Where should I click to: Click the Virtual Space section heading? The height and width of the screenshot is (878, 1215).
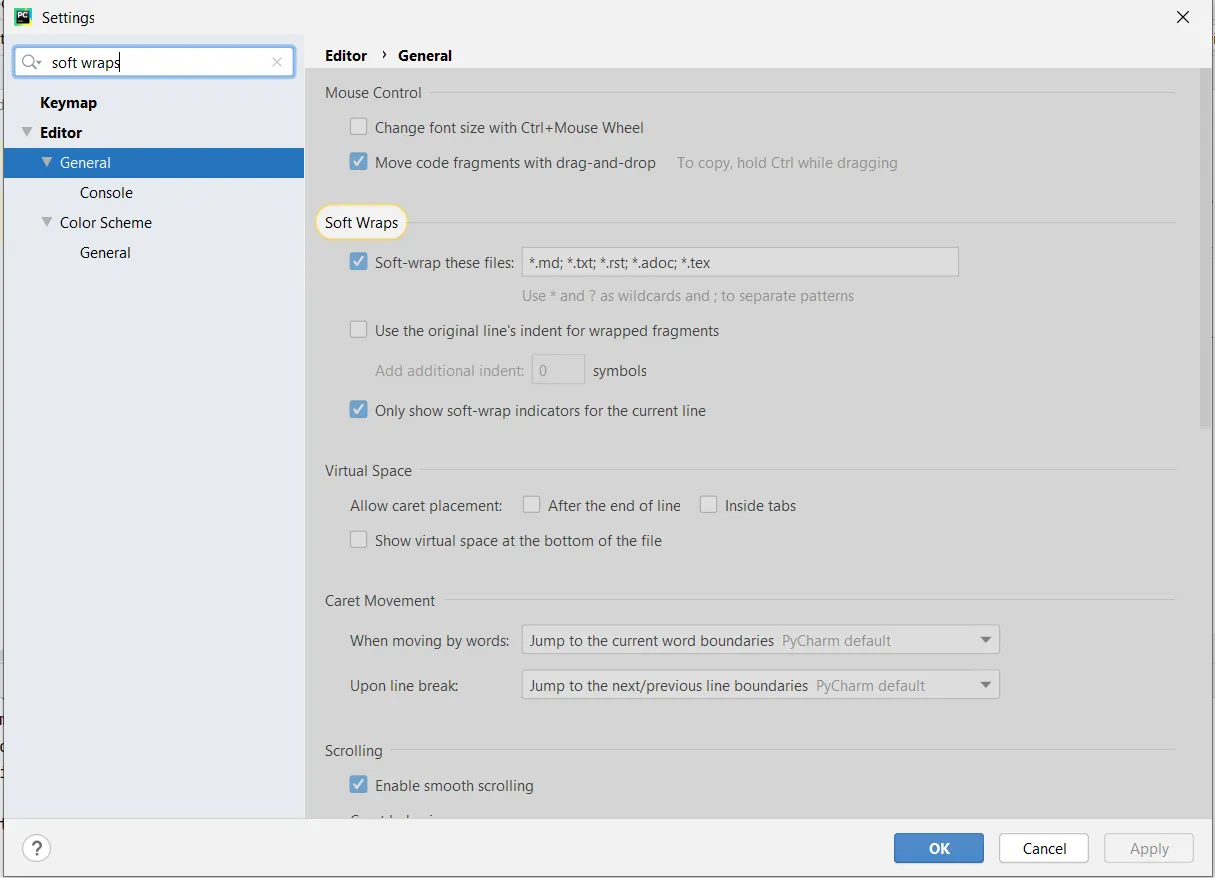[368, 470]
